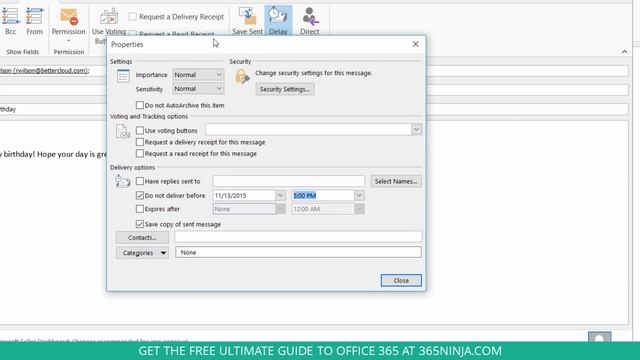Image resolution: width=640 pixels, height=360 pixels.
Task: Click the Have replies sent to text field
Action: click(x=289, y=181)
